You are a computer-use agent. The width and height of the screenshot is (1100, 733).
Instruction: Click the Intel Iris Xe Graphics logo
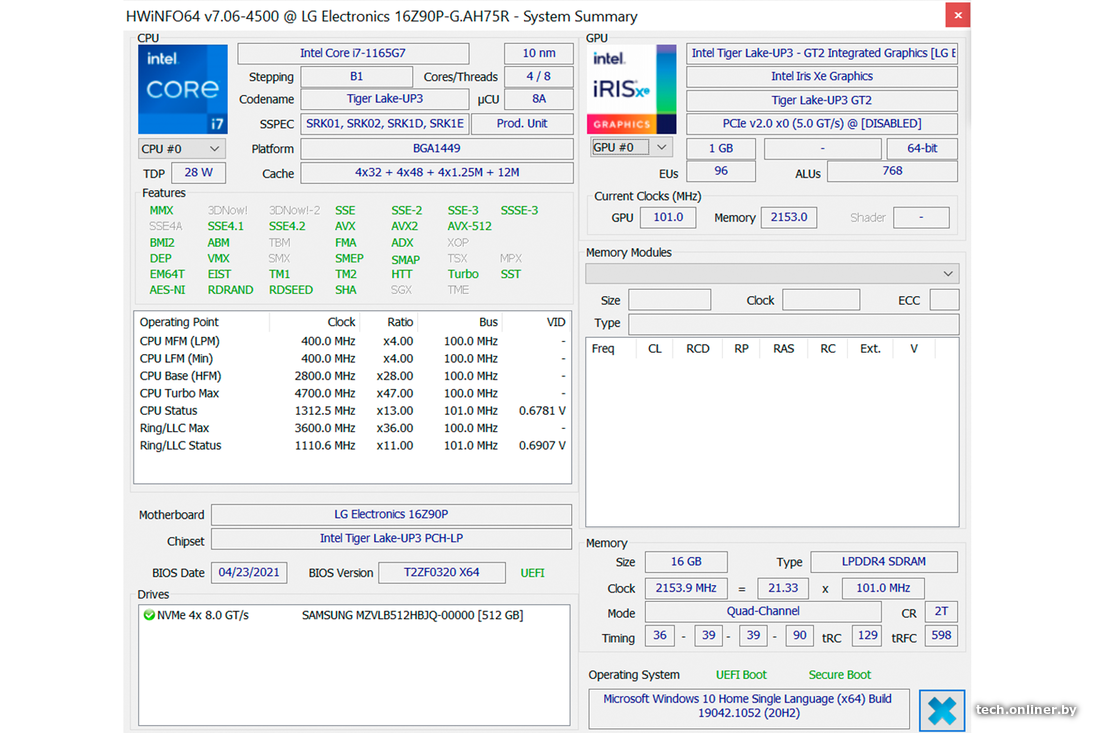click(631, 89)
